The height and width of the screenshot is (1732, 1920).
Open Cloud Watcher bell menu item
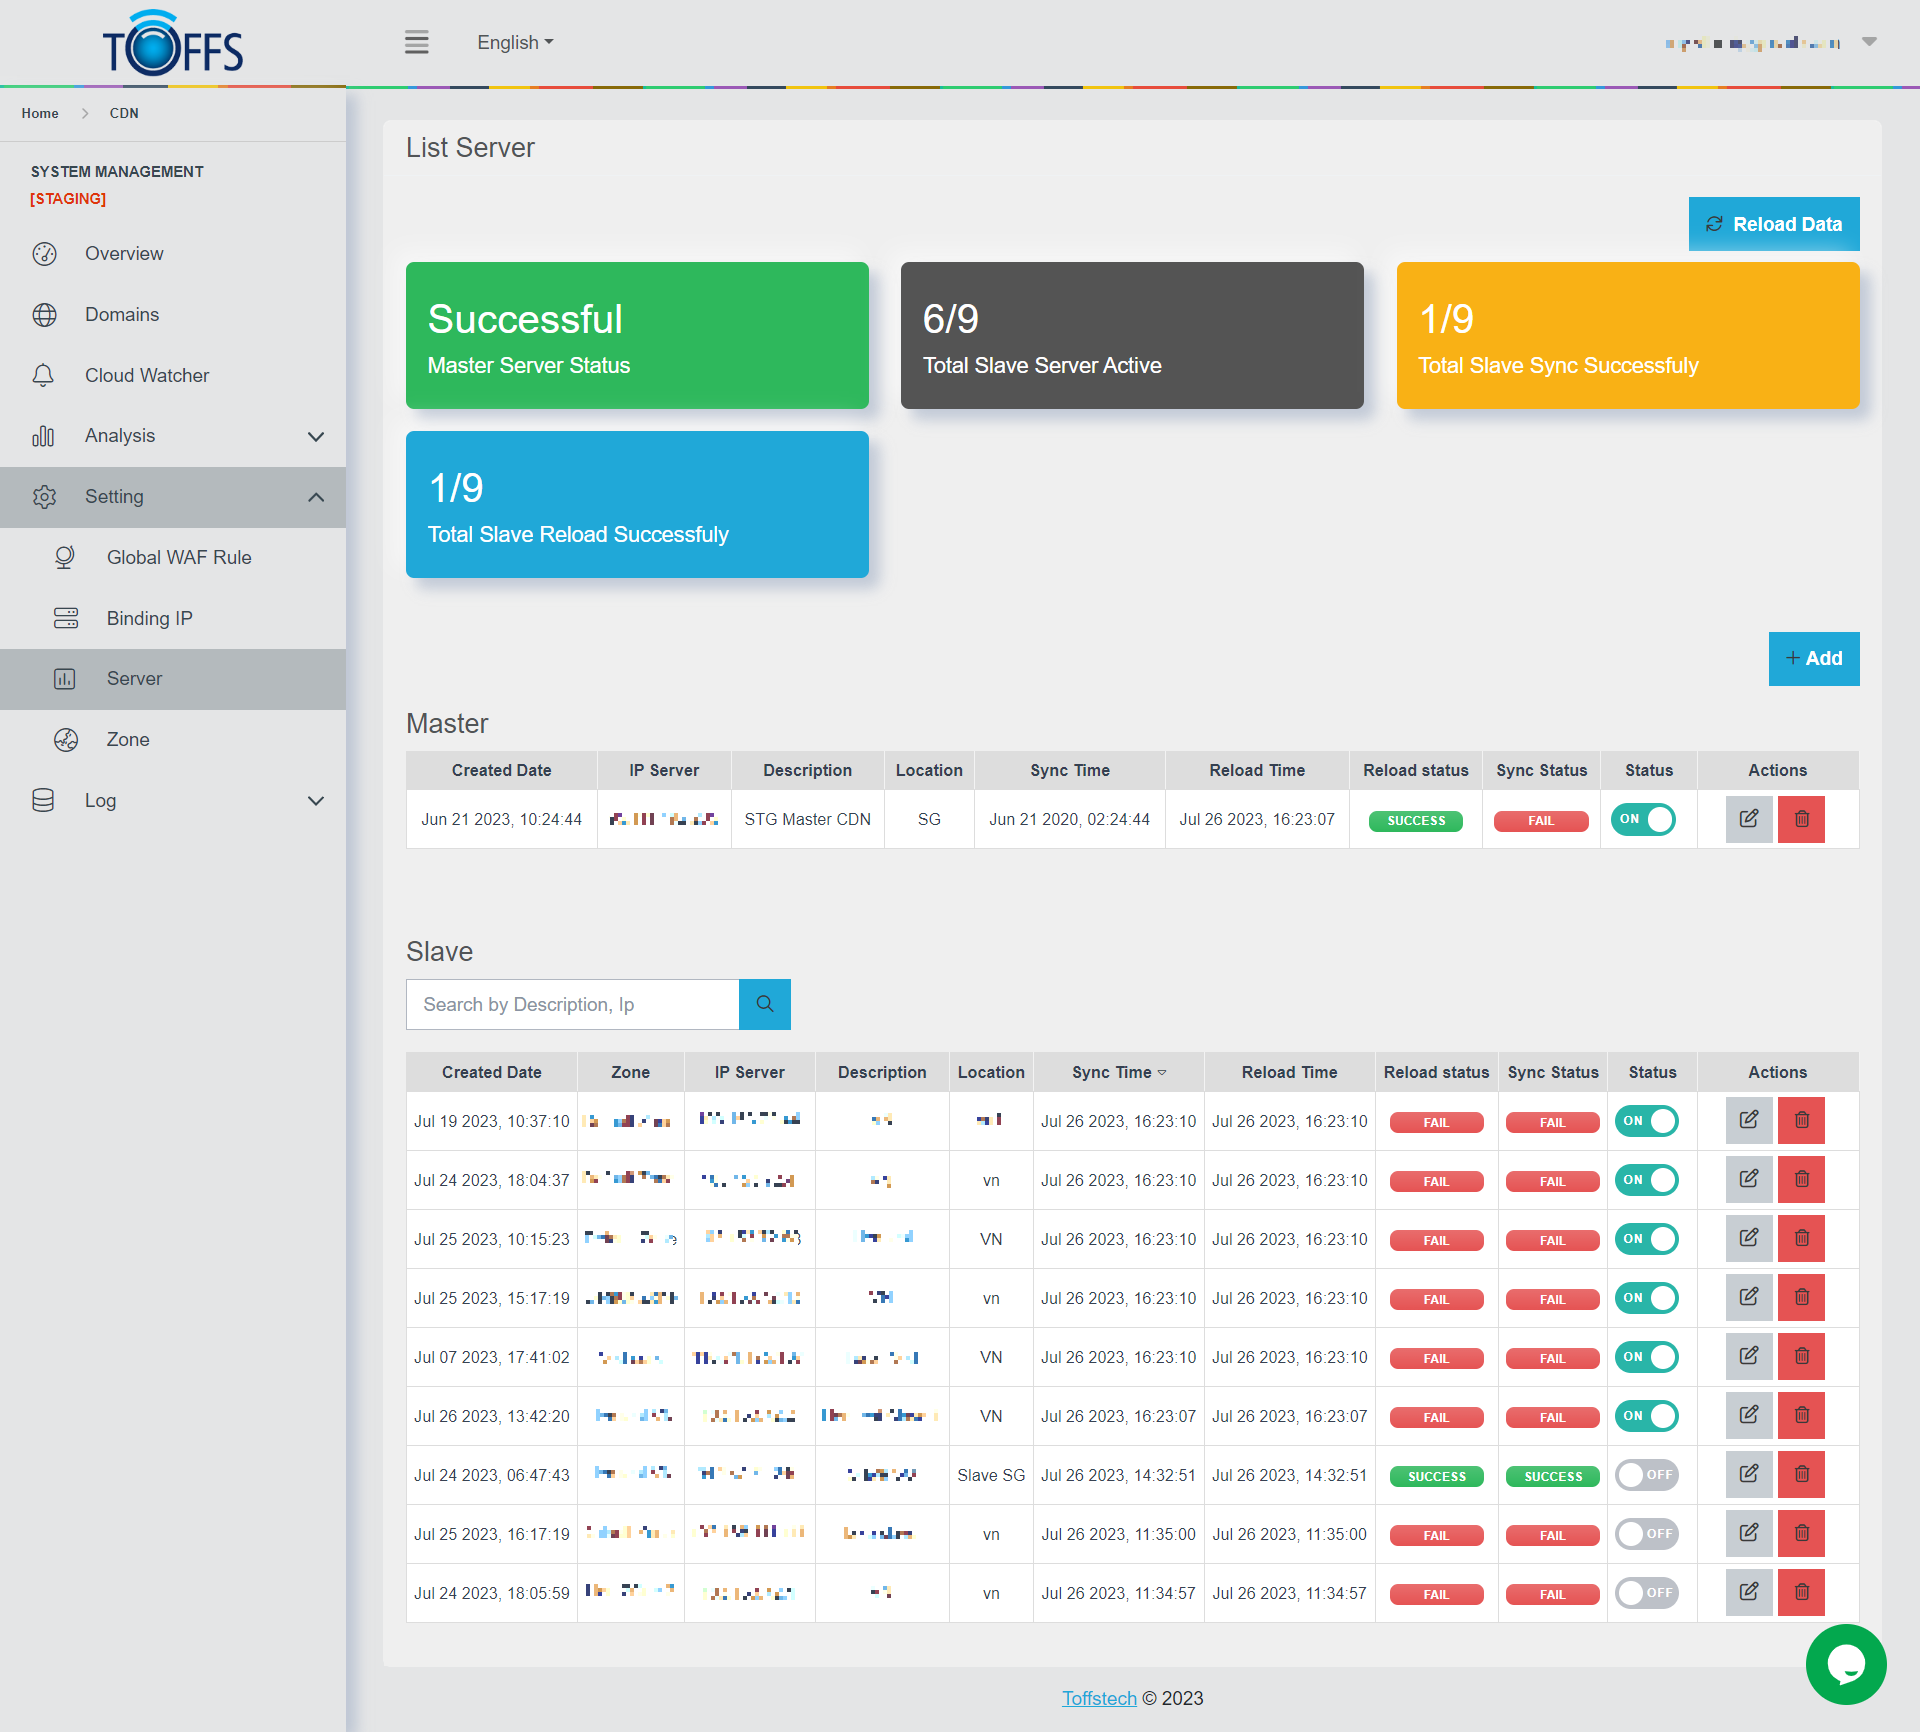pos(146,375)
